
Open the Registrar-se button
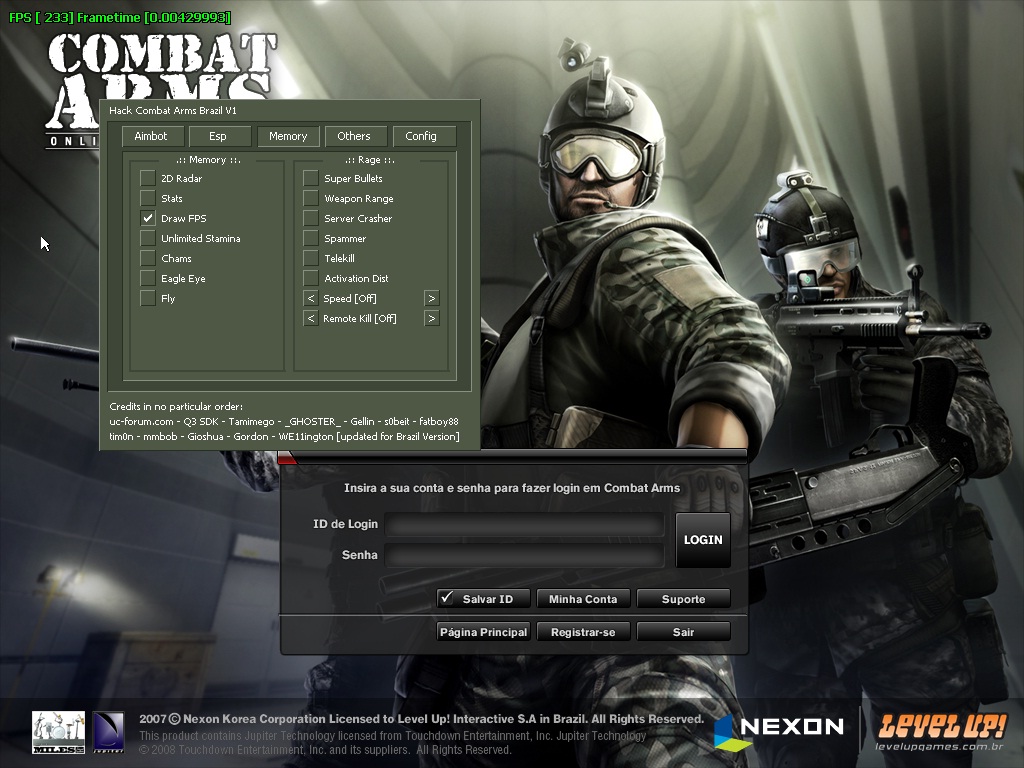583,632
